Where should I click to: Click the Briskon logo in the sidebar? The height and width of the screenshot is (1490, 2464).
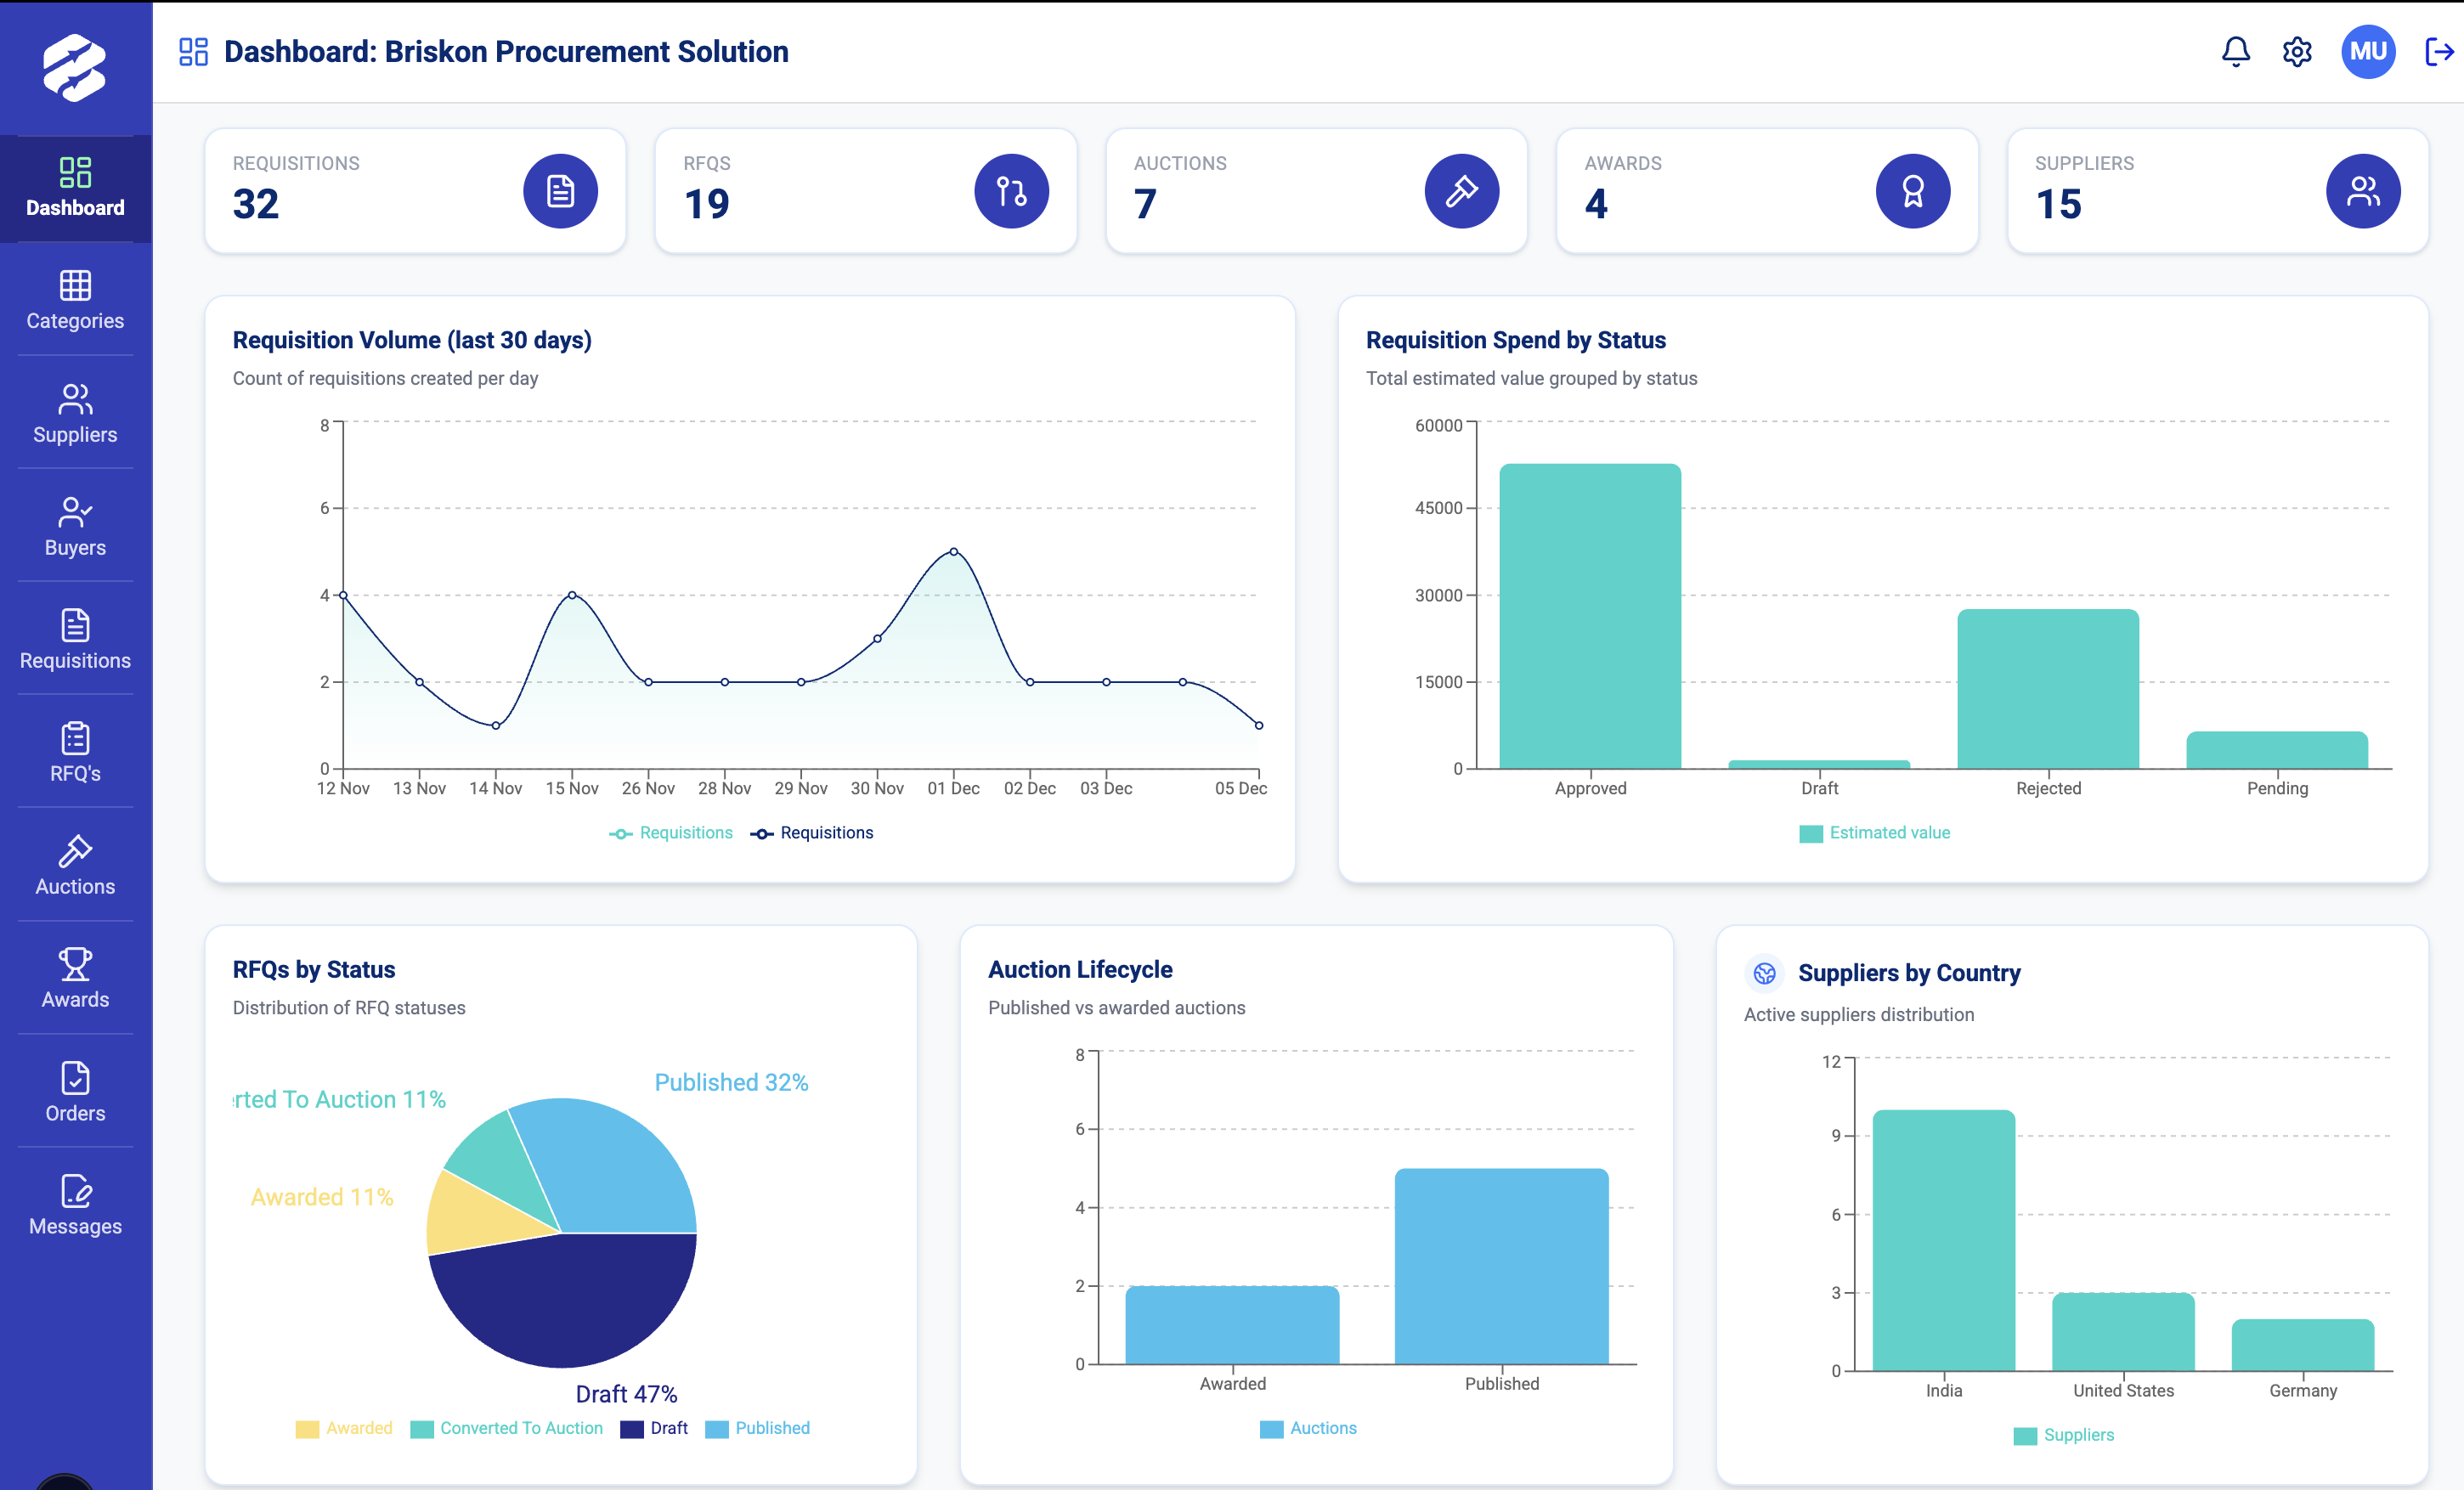75,68
